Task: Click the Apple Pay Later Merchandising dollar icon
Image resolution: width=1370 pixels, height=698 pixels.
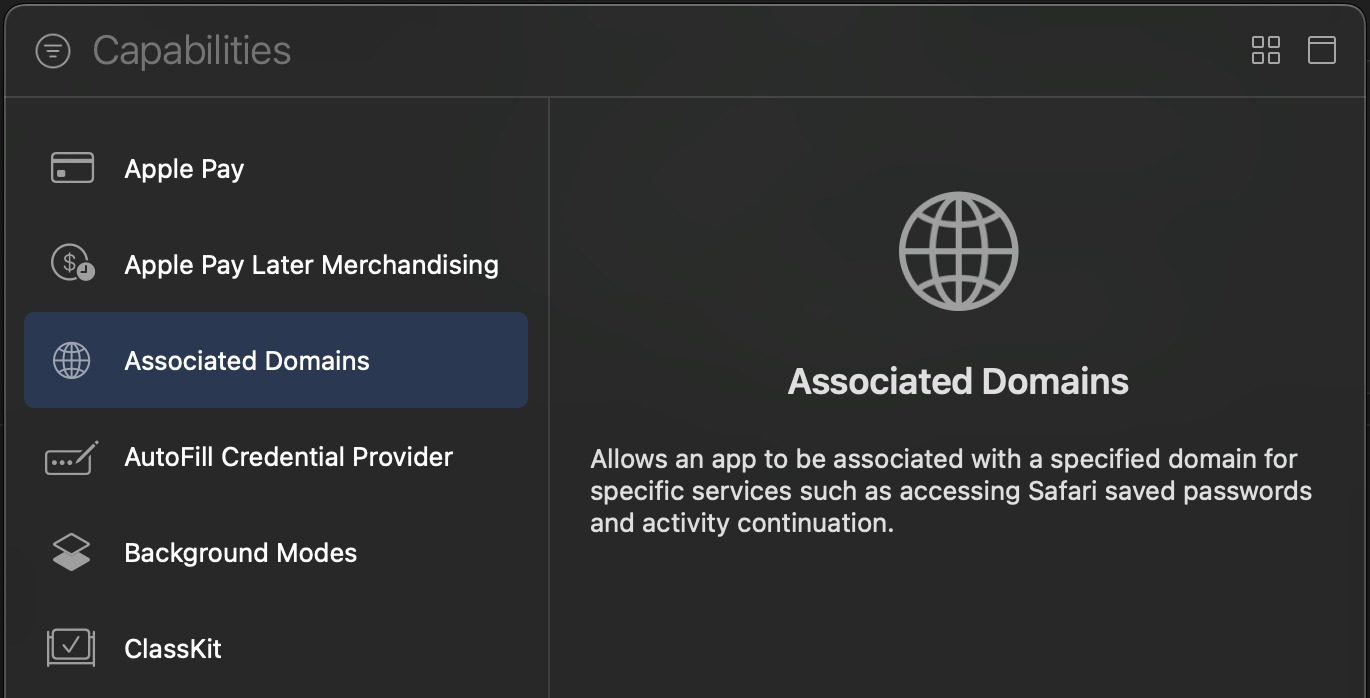Action: [71, 264]
